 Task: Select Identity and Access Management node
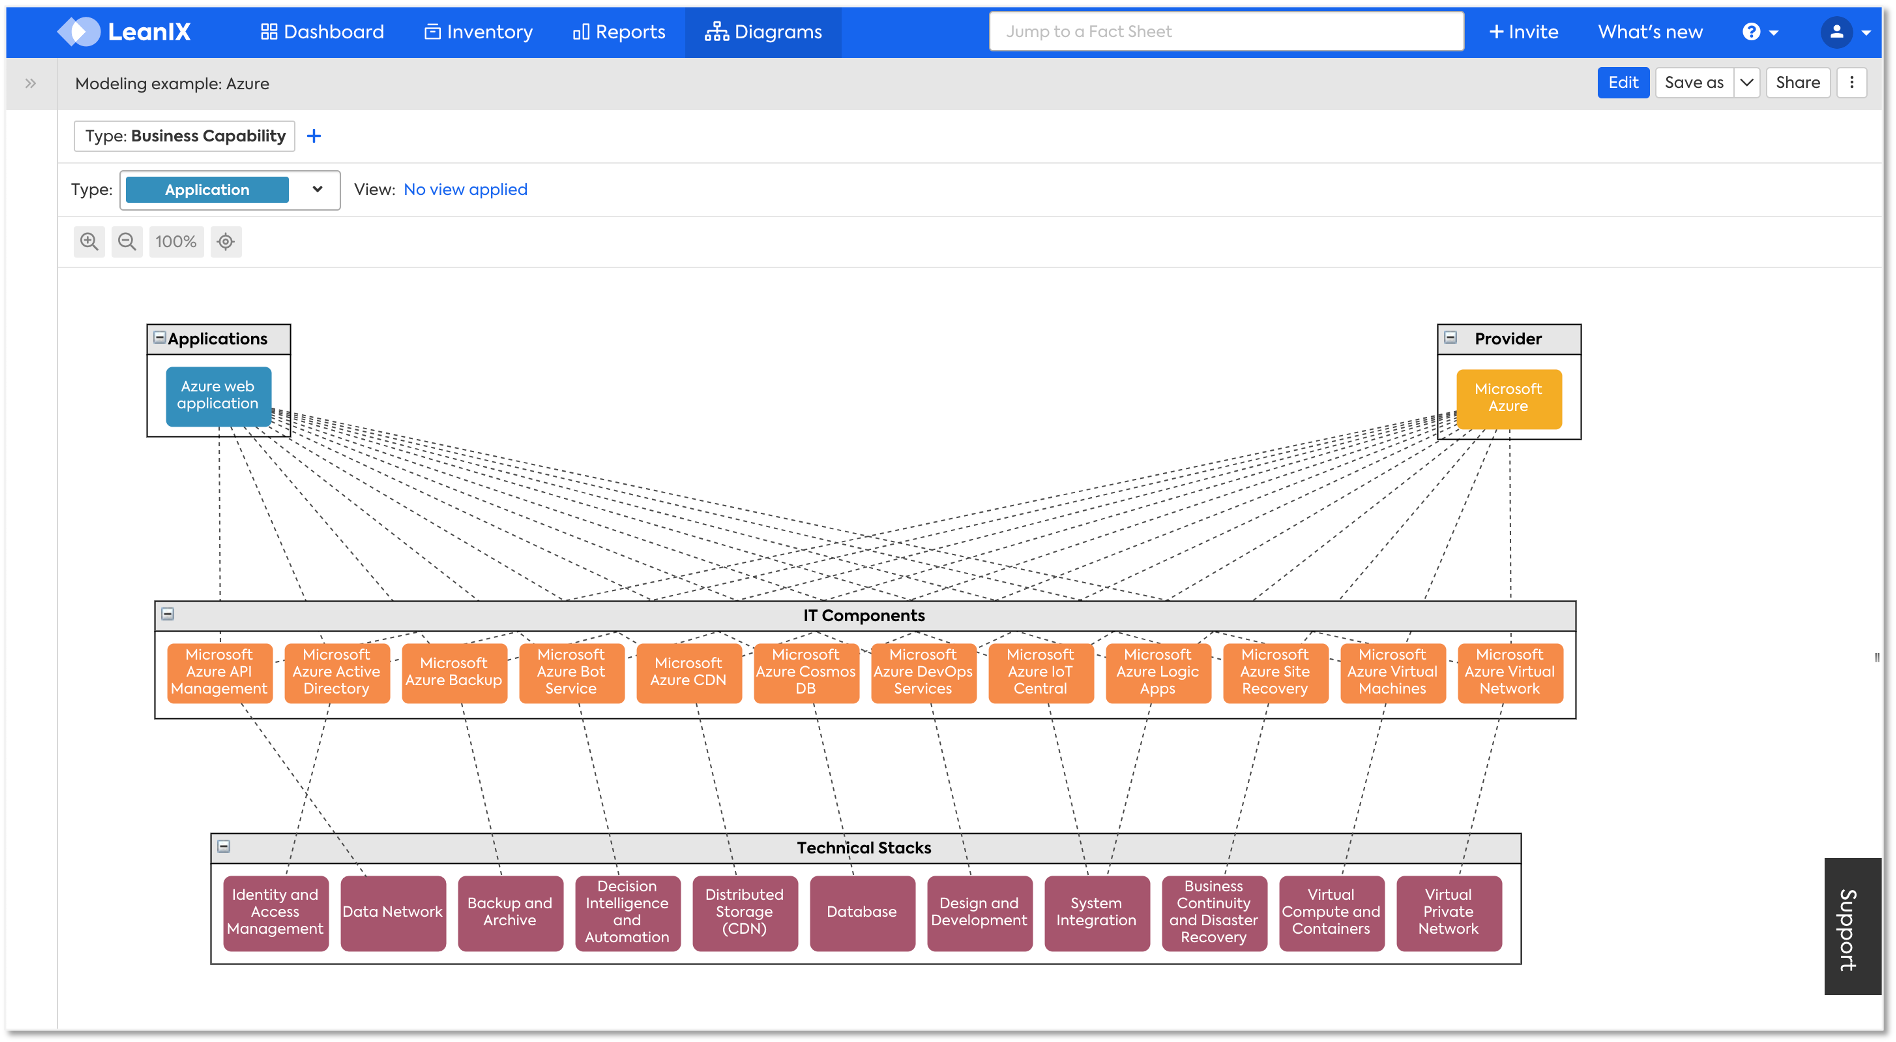[x=275, y=913]
